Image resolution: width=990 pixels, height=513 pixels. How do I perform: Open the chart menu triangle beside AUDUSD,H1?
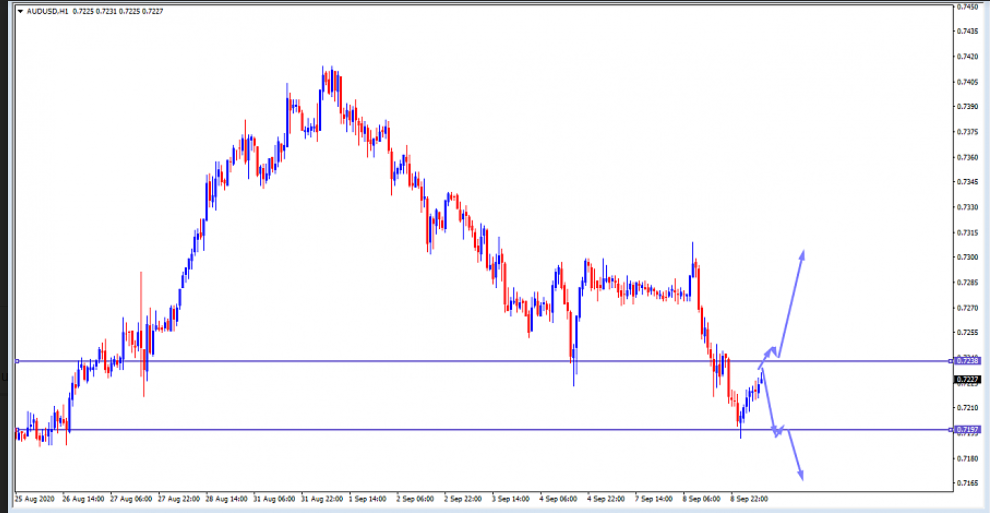21,11
